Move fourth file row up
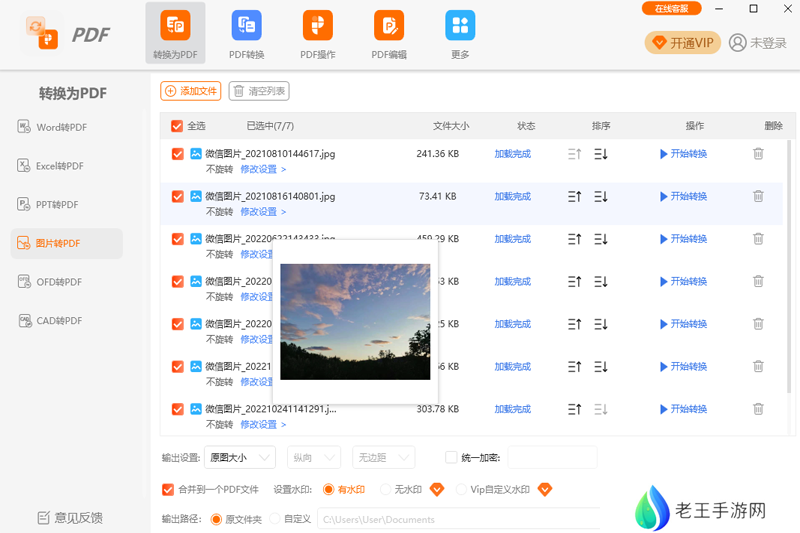The image size is (800, 533). (574, 282)
